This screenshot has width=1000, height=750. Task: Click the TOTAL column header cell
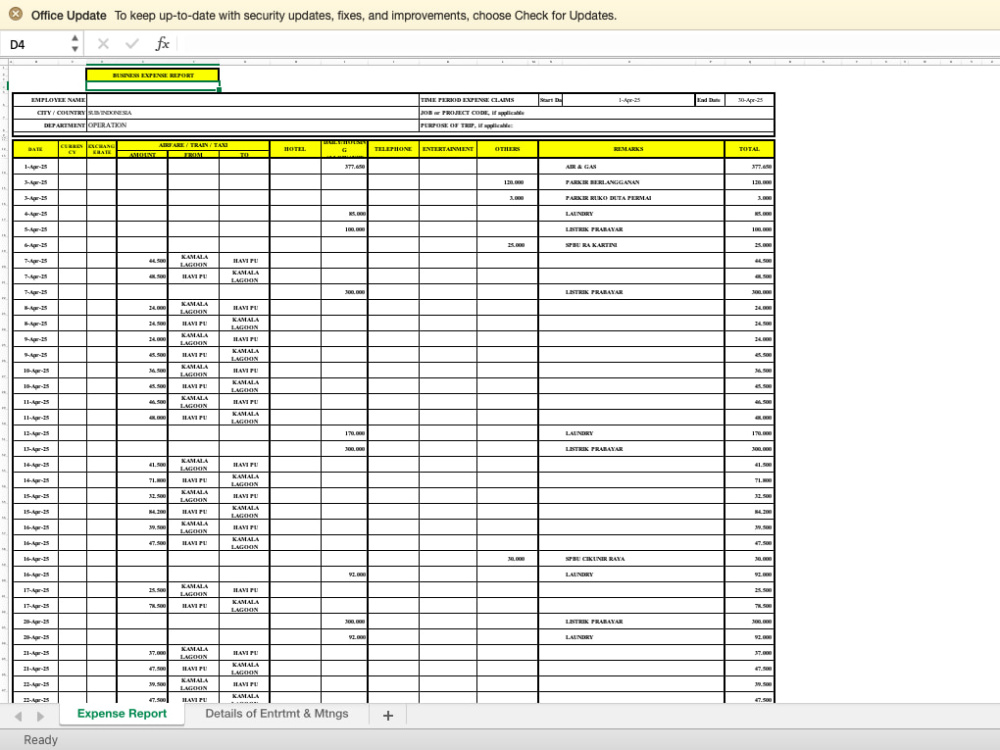pos(749,149)
